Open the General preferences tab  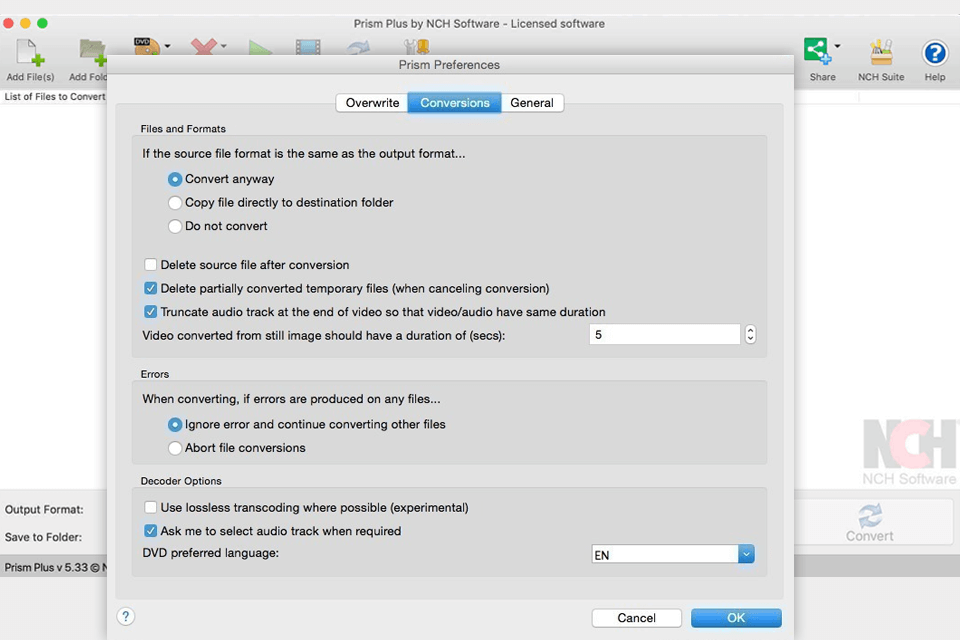click(x=532, y=103)
